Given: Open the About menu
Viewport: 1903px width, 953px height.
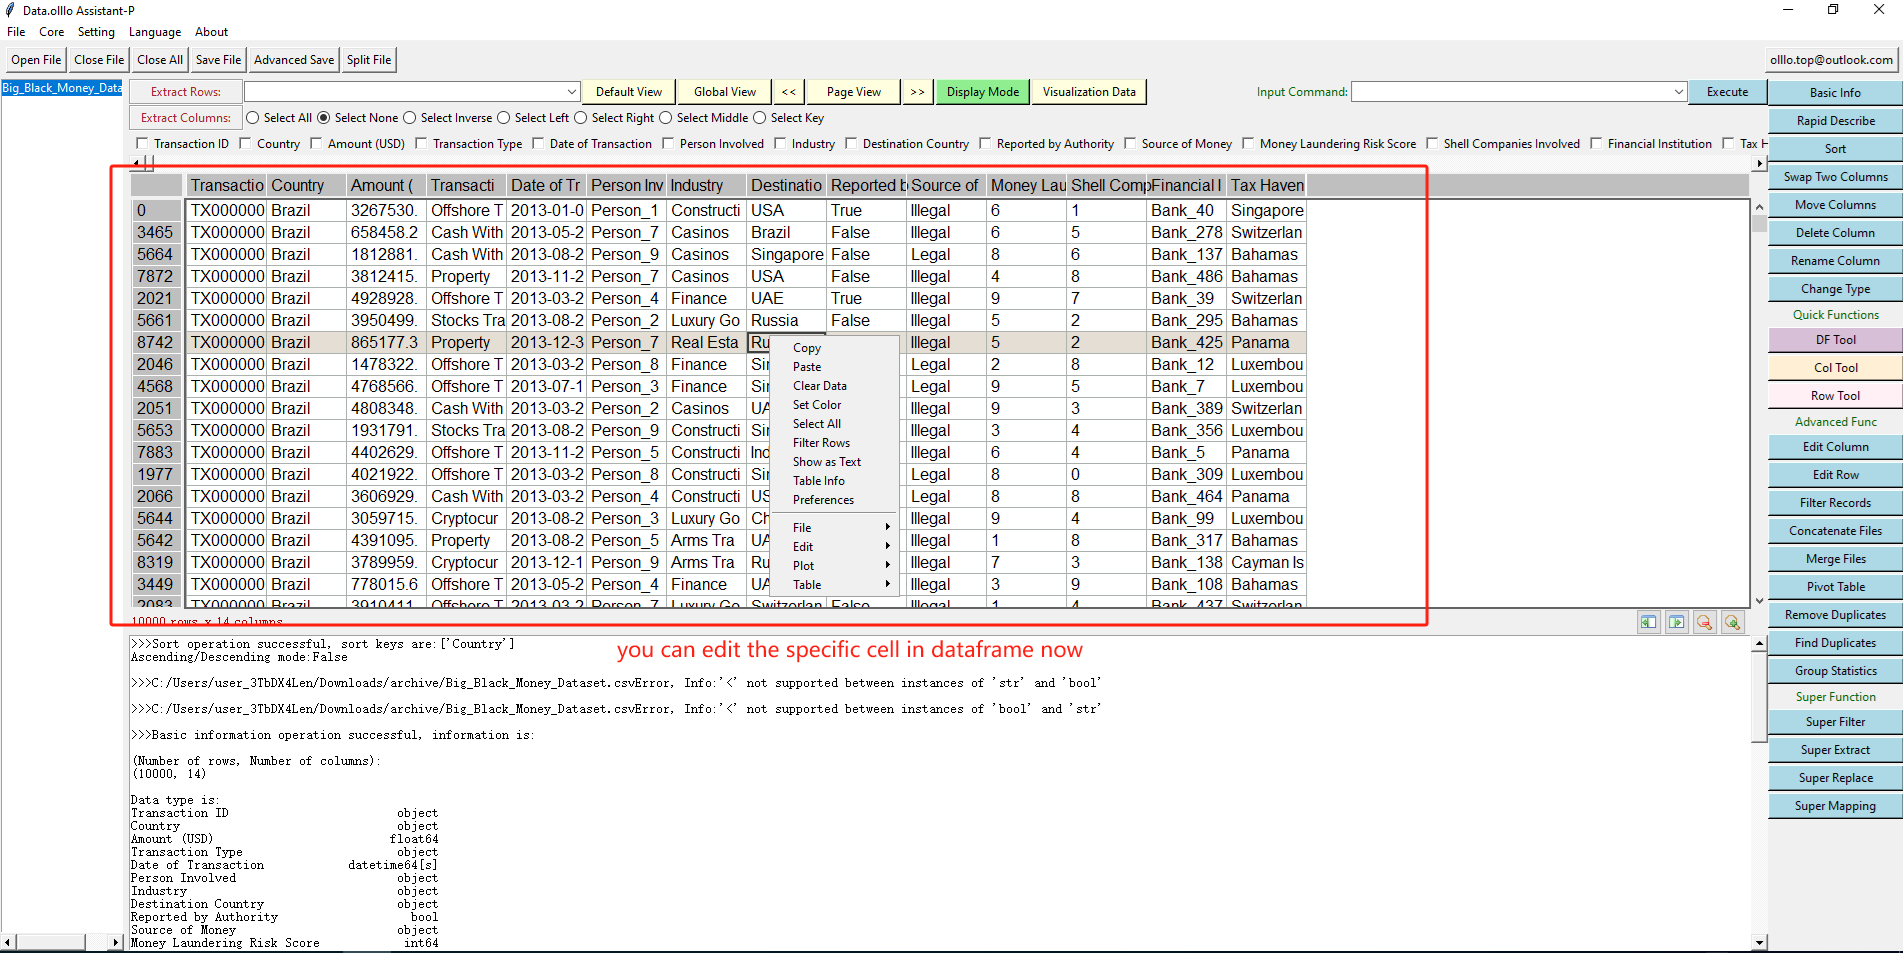Looking at the screenshot, I should coord(211,32).
